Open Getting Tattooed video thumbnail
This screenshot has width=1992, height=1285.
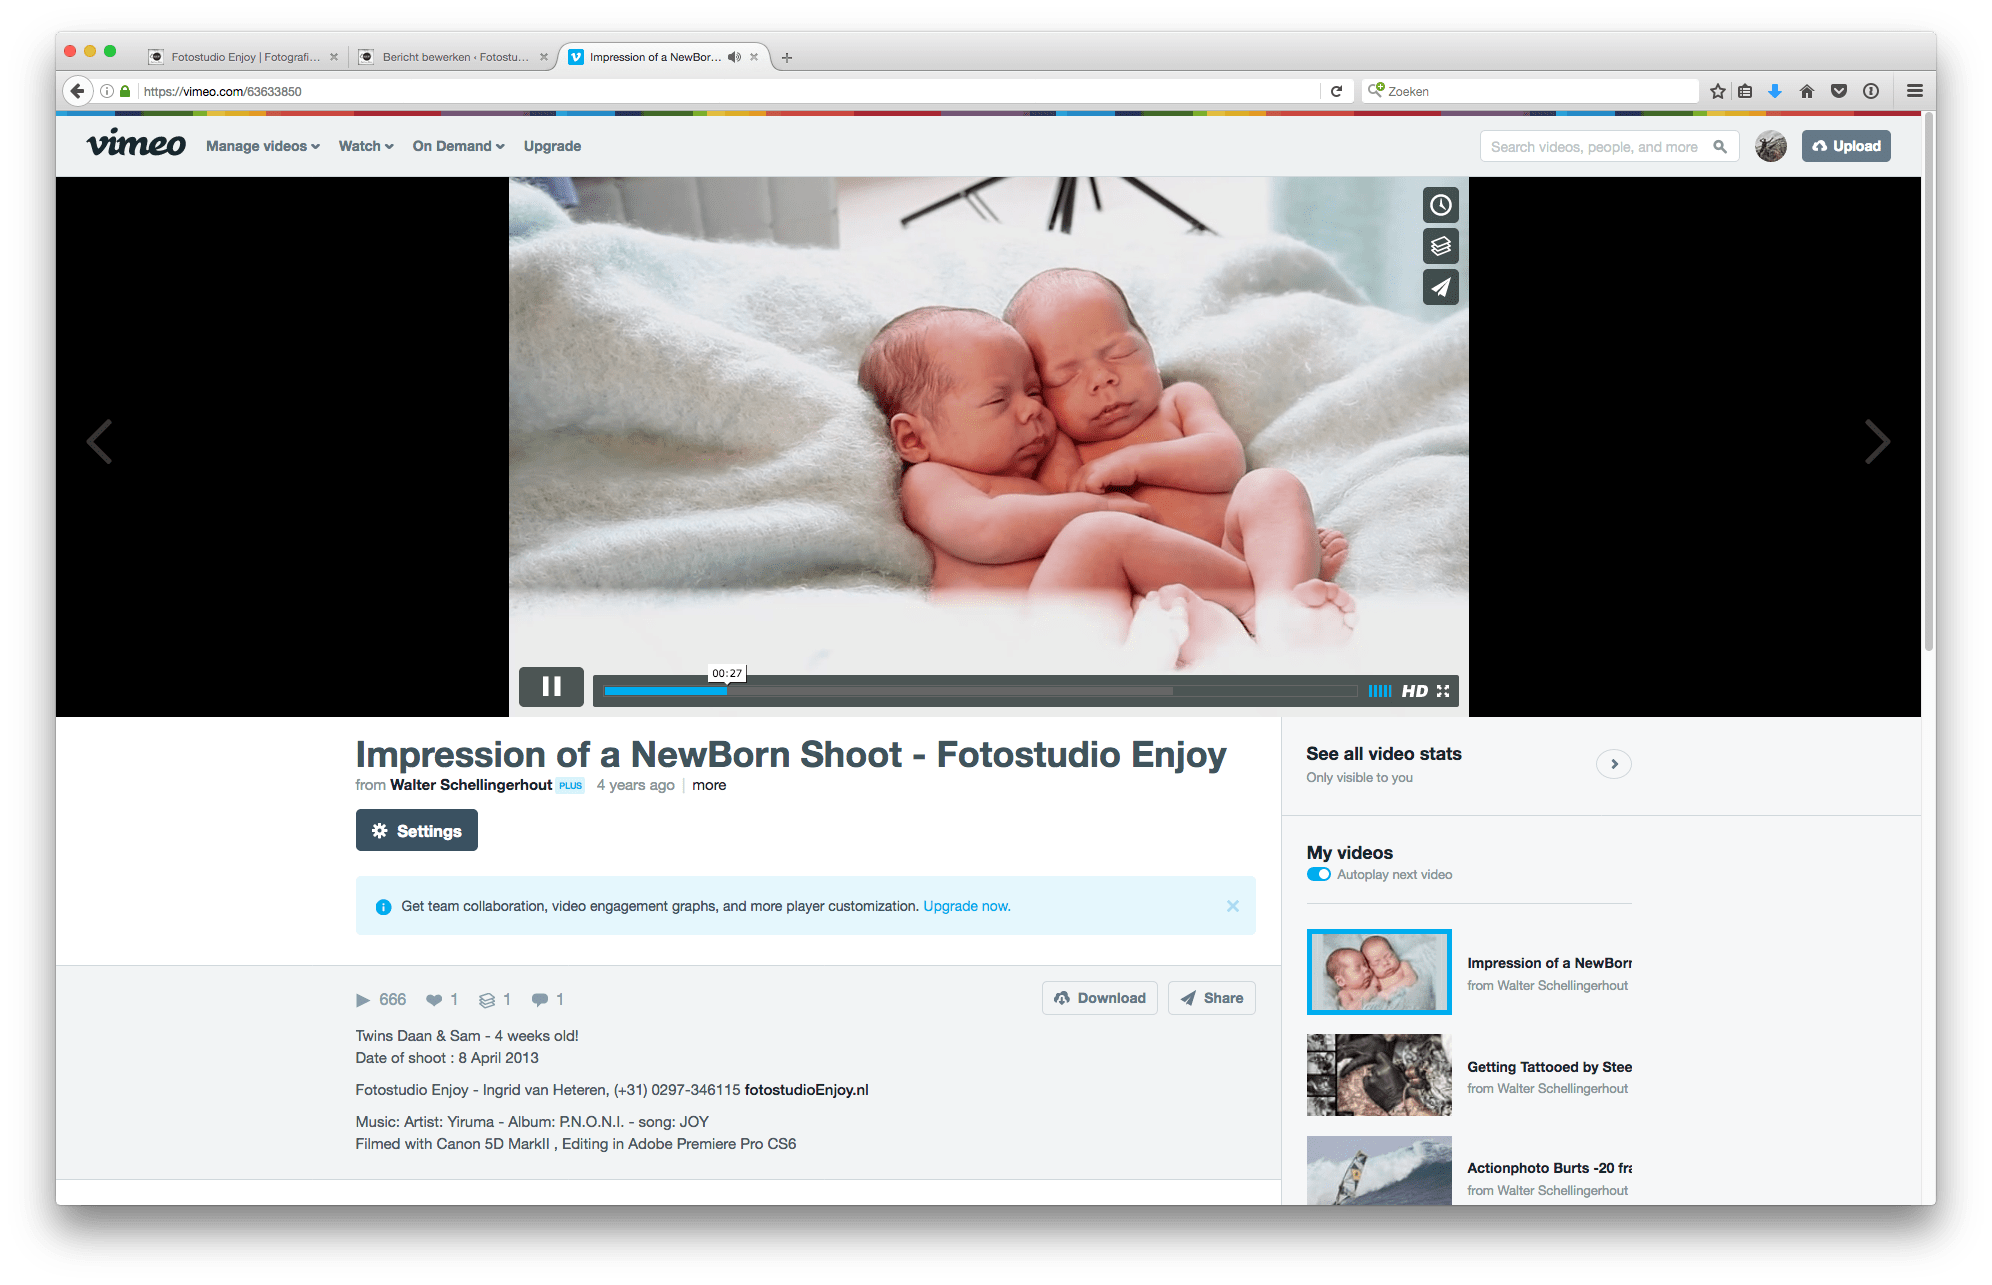click(1379, 1075)
